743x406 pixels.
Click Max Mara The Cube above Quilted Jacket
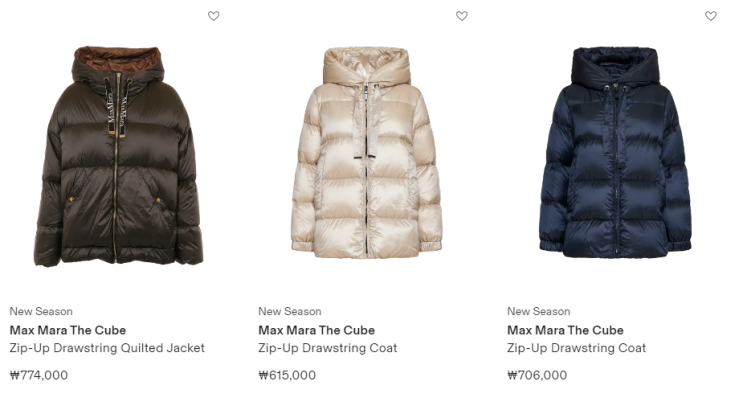pos(68,330)
